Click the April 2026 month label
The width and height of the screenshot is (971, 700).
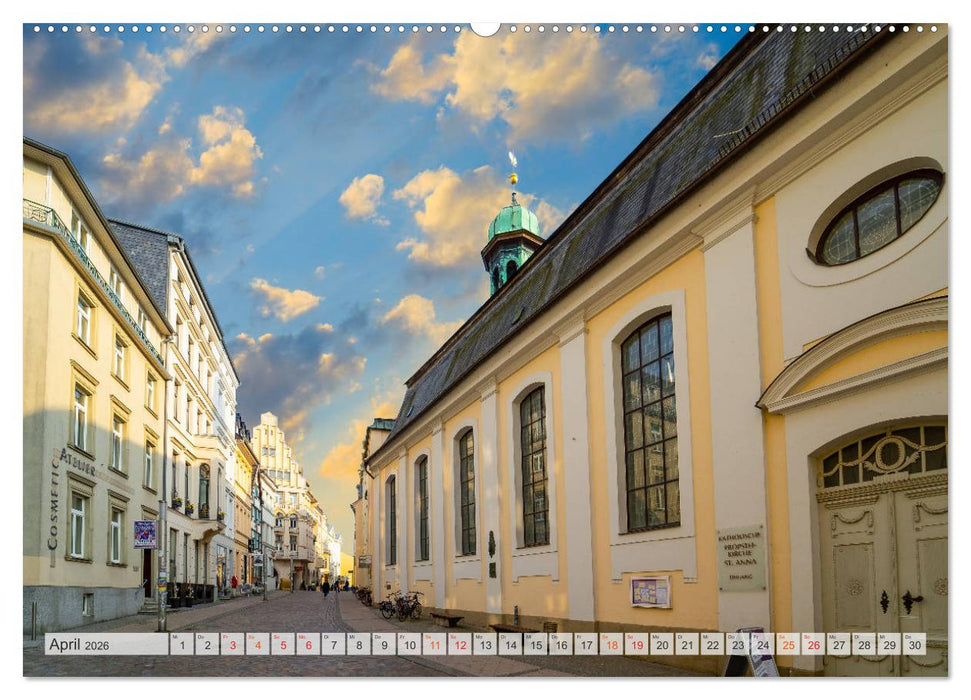pos(75,645)
